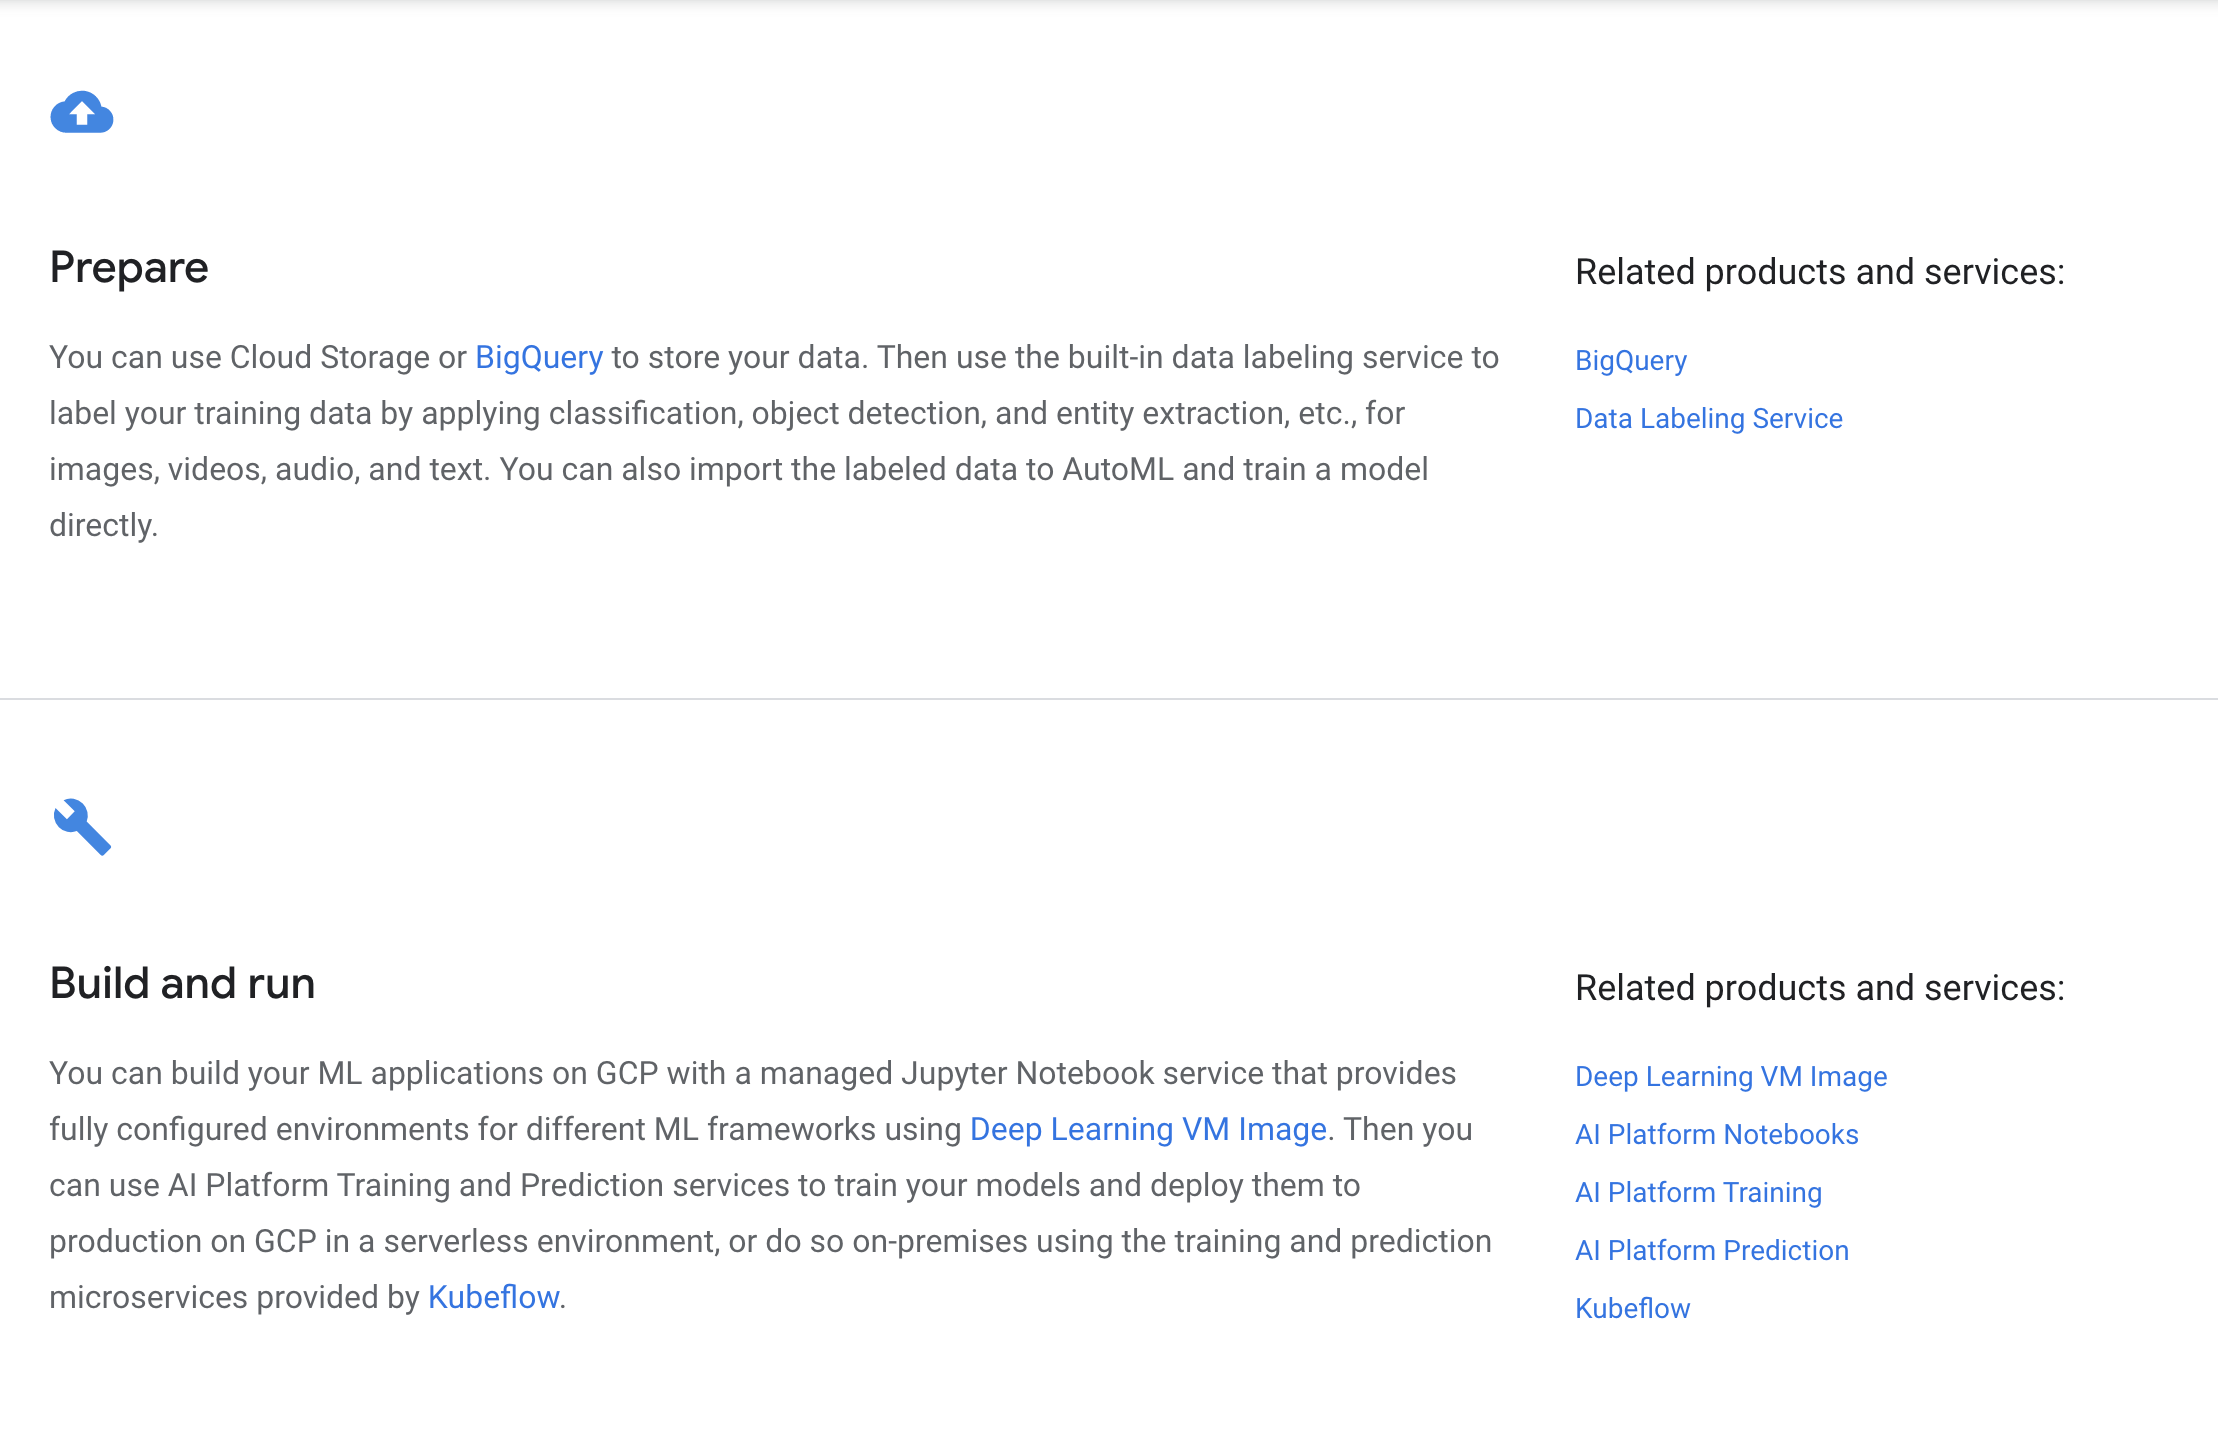Visit the AI Platform Prediction link

[x=1711, y=1251]
